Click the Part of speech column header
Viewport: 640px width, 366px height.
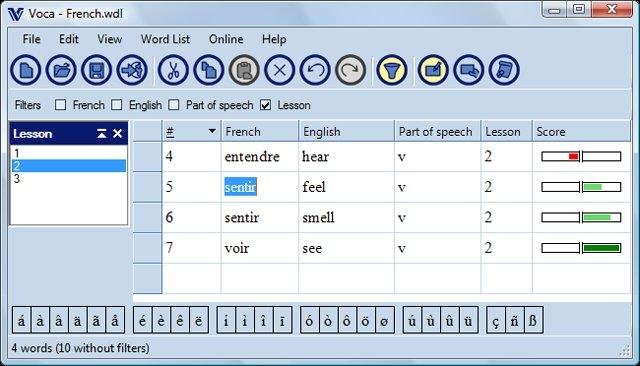tap(438, 131)
